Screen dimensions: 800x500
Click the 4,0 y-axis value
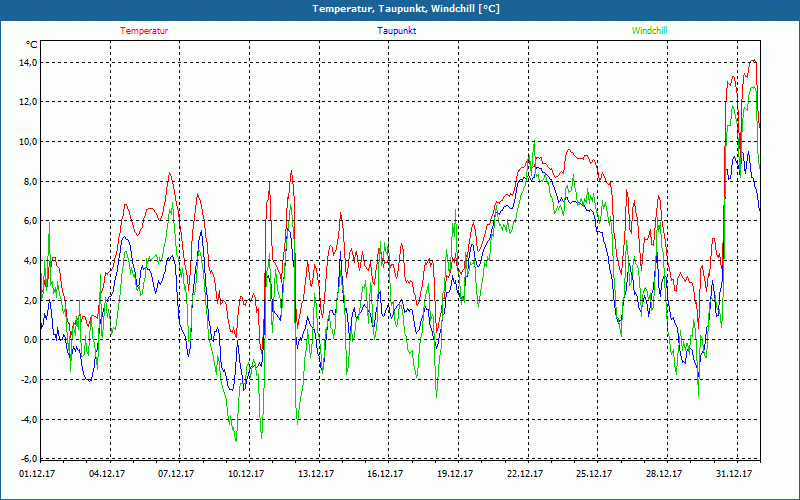click(31, 261)
